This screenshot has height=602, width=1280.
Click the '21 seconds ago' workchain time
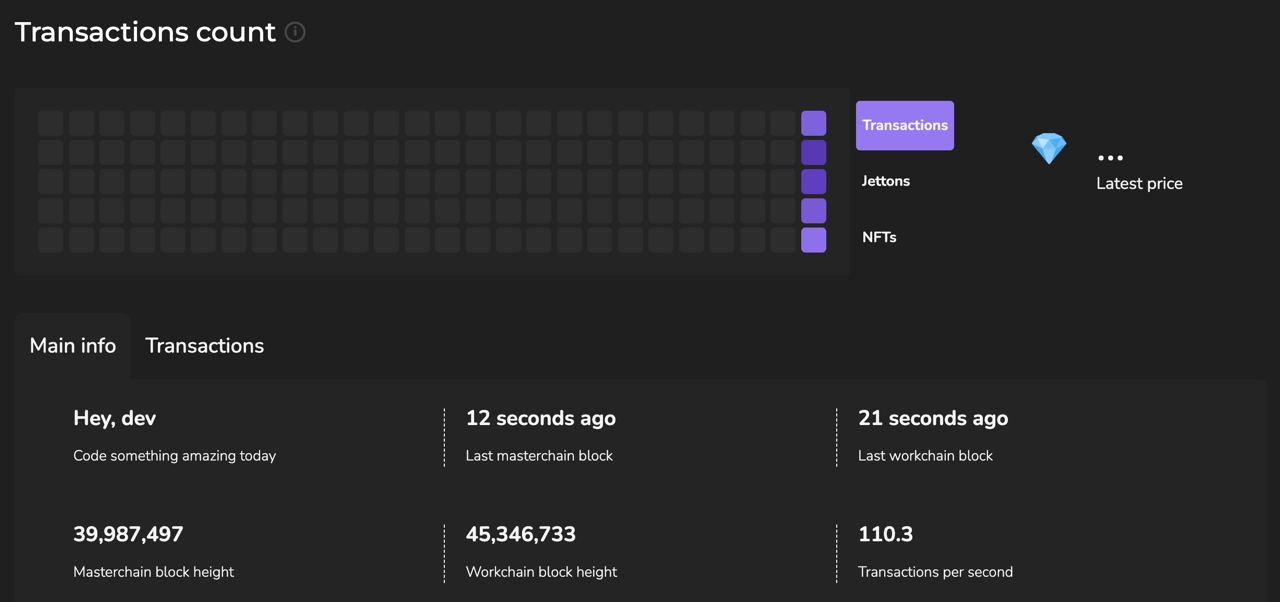(x=933, y=418)
